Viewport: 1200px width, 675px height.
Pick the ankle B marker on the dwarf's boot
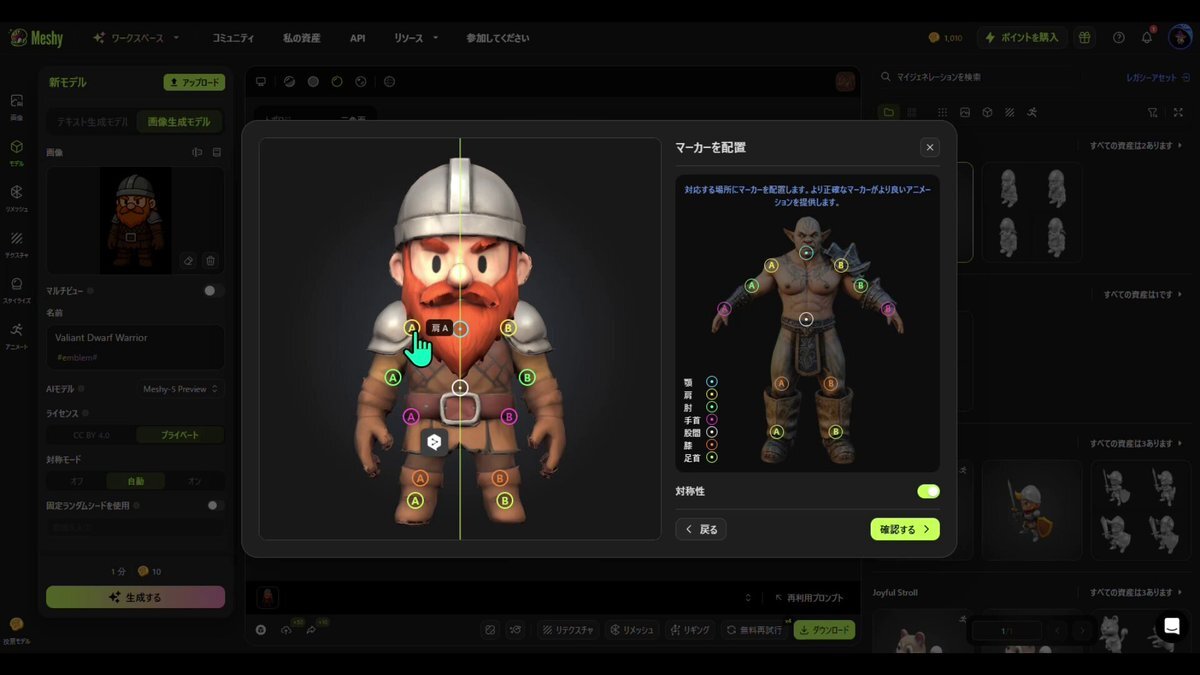504,500
